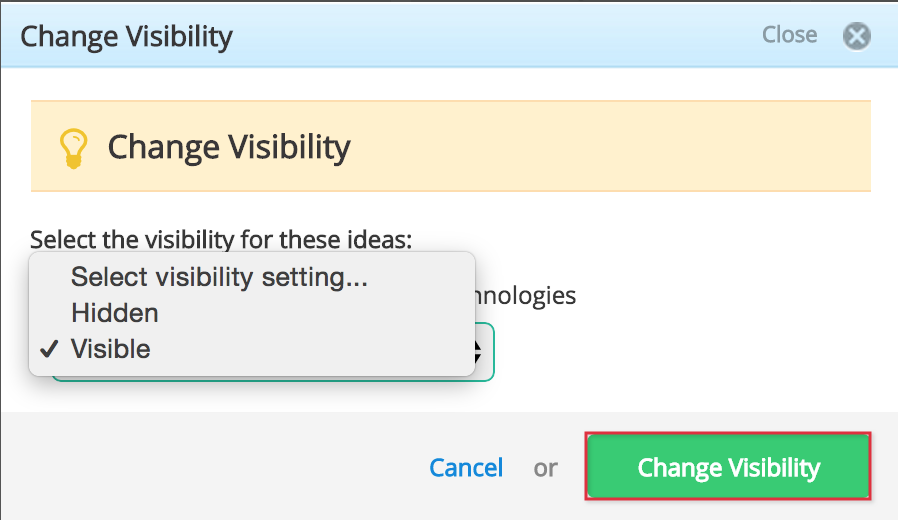This screenshot has height=520, width=898.
Task: Click the yellow lightbulb icon
Action: coord(73,149)
